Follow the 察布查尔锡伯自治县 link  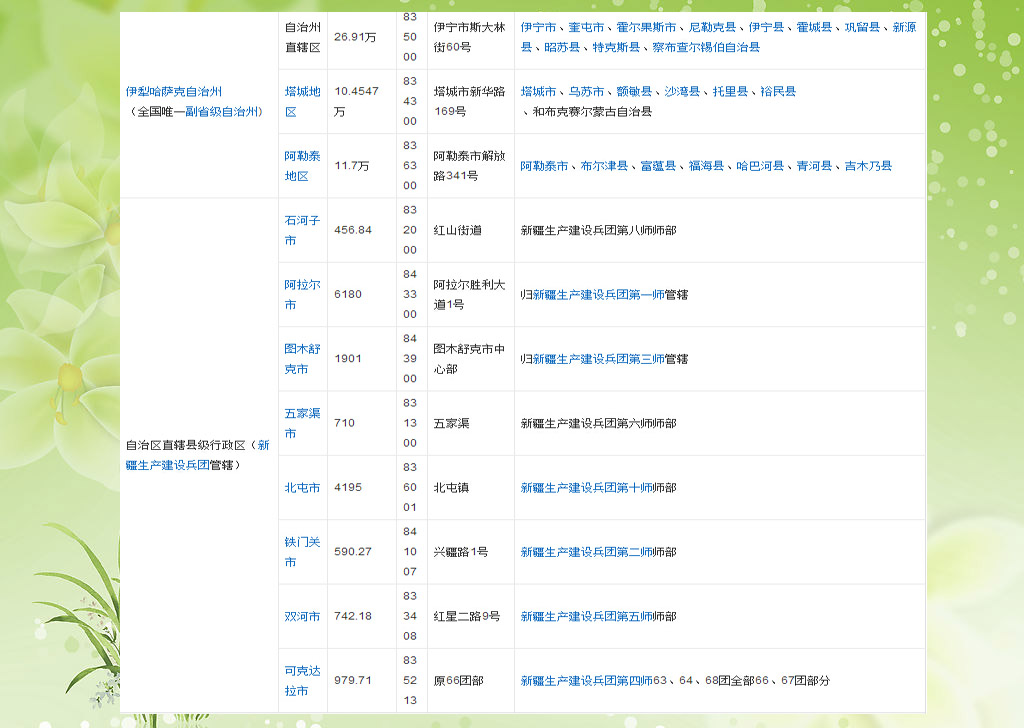click(x=706, y=48)
